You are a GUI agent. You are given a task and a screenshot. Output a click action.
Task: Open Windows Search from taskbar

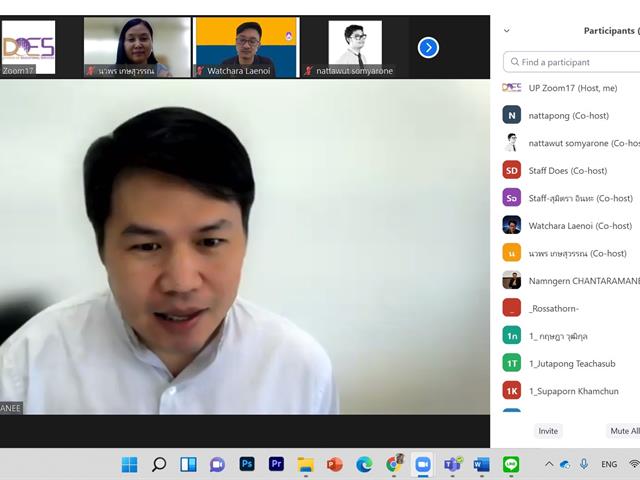(159, 464)
